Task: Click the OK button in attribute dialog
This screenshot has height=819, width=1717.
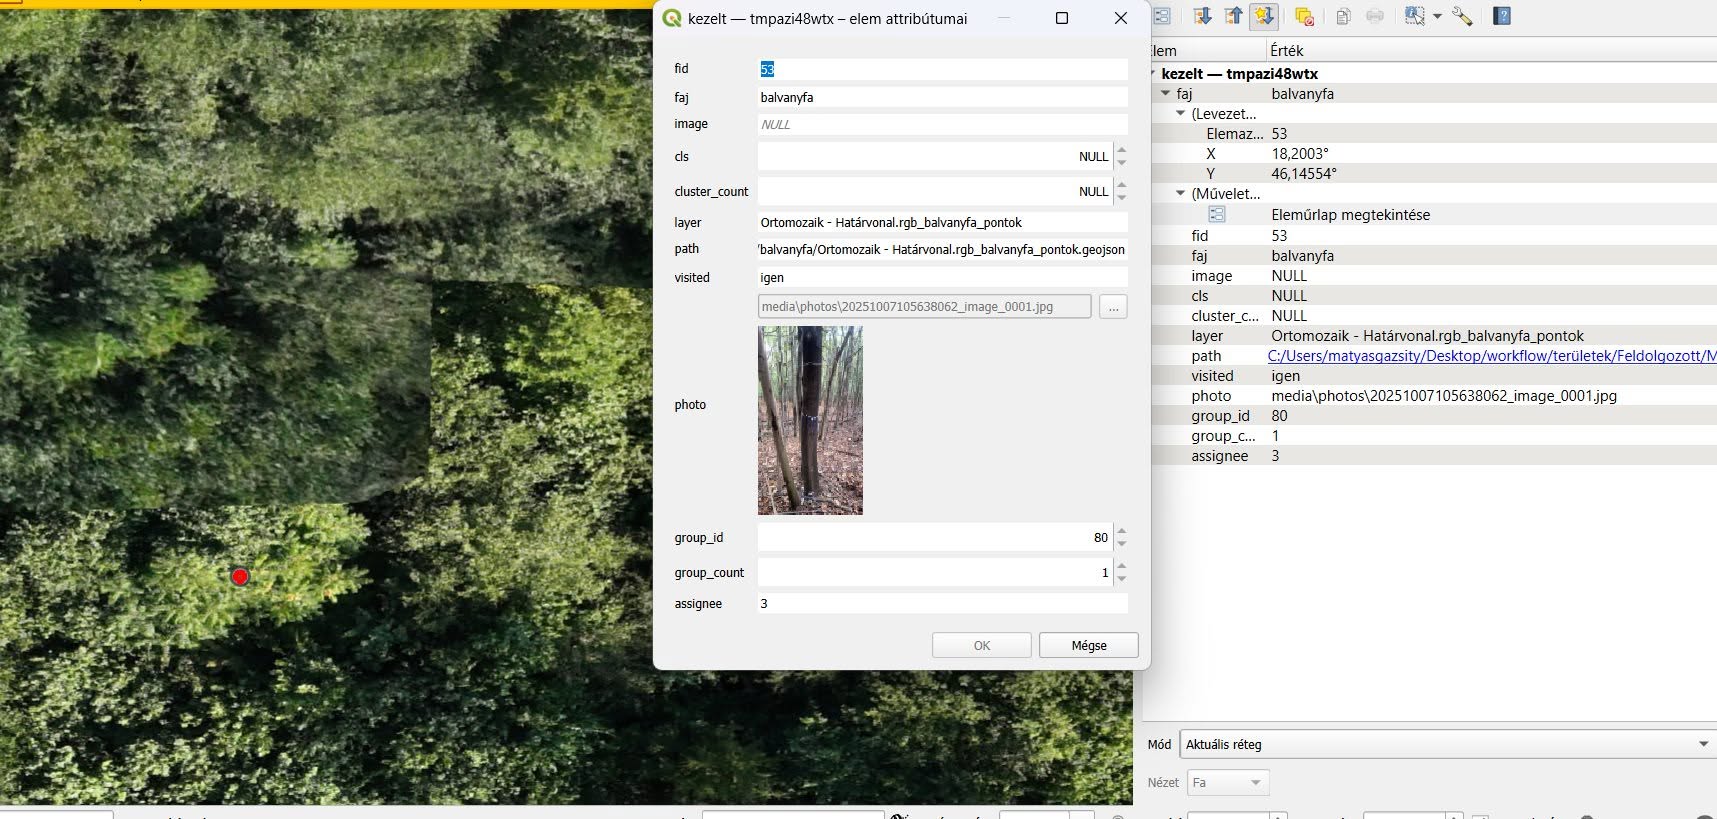Action: 982,645
